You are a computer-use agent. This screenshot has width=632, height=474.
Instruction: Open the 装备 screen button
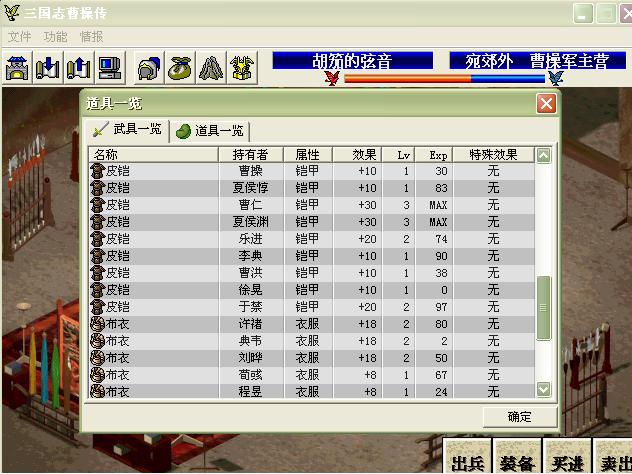tap(518, 464)
